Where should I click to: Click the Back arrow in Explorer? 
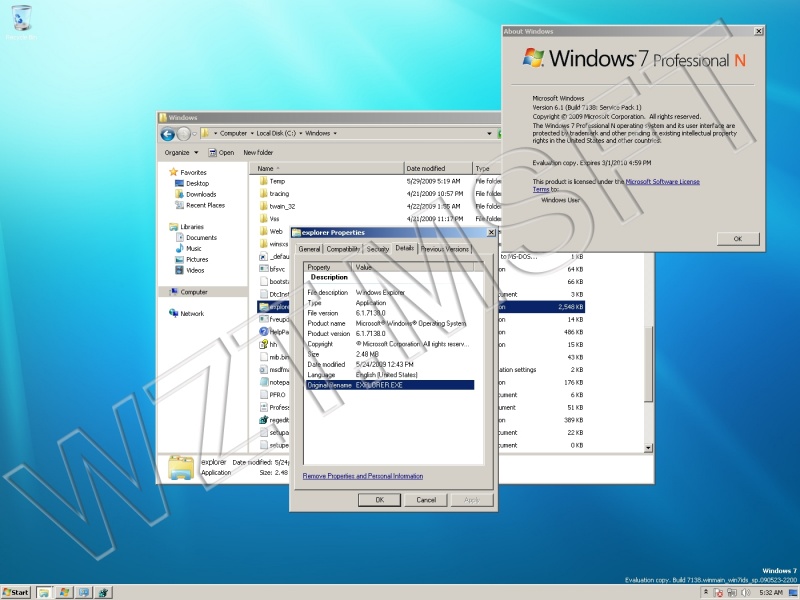pos(167,134)
